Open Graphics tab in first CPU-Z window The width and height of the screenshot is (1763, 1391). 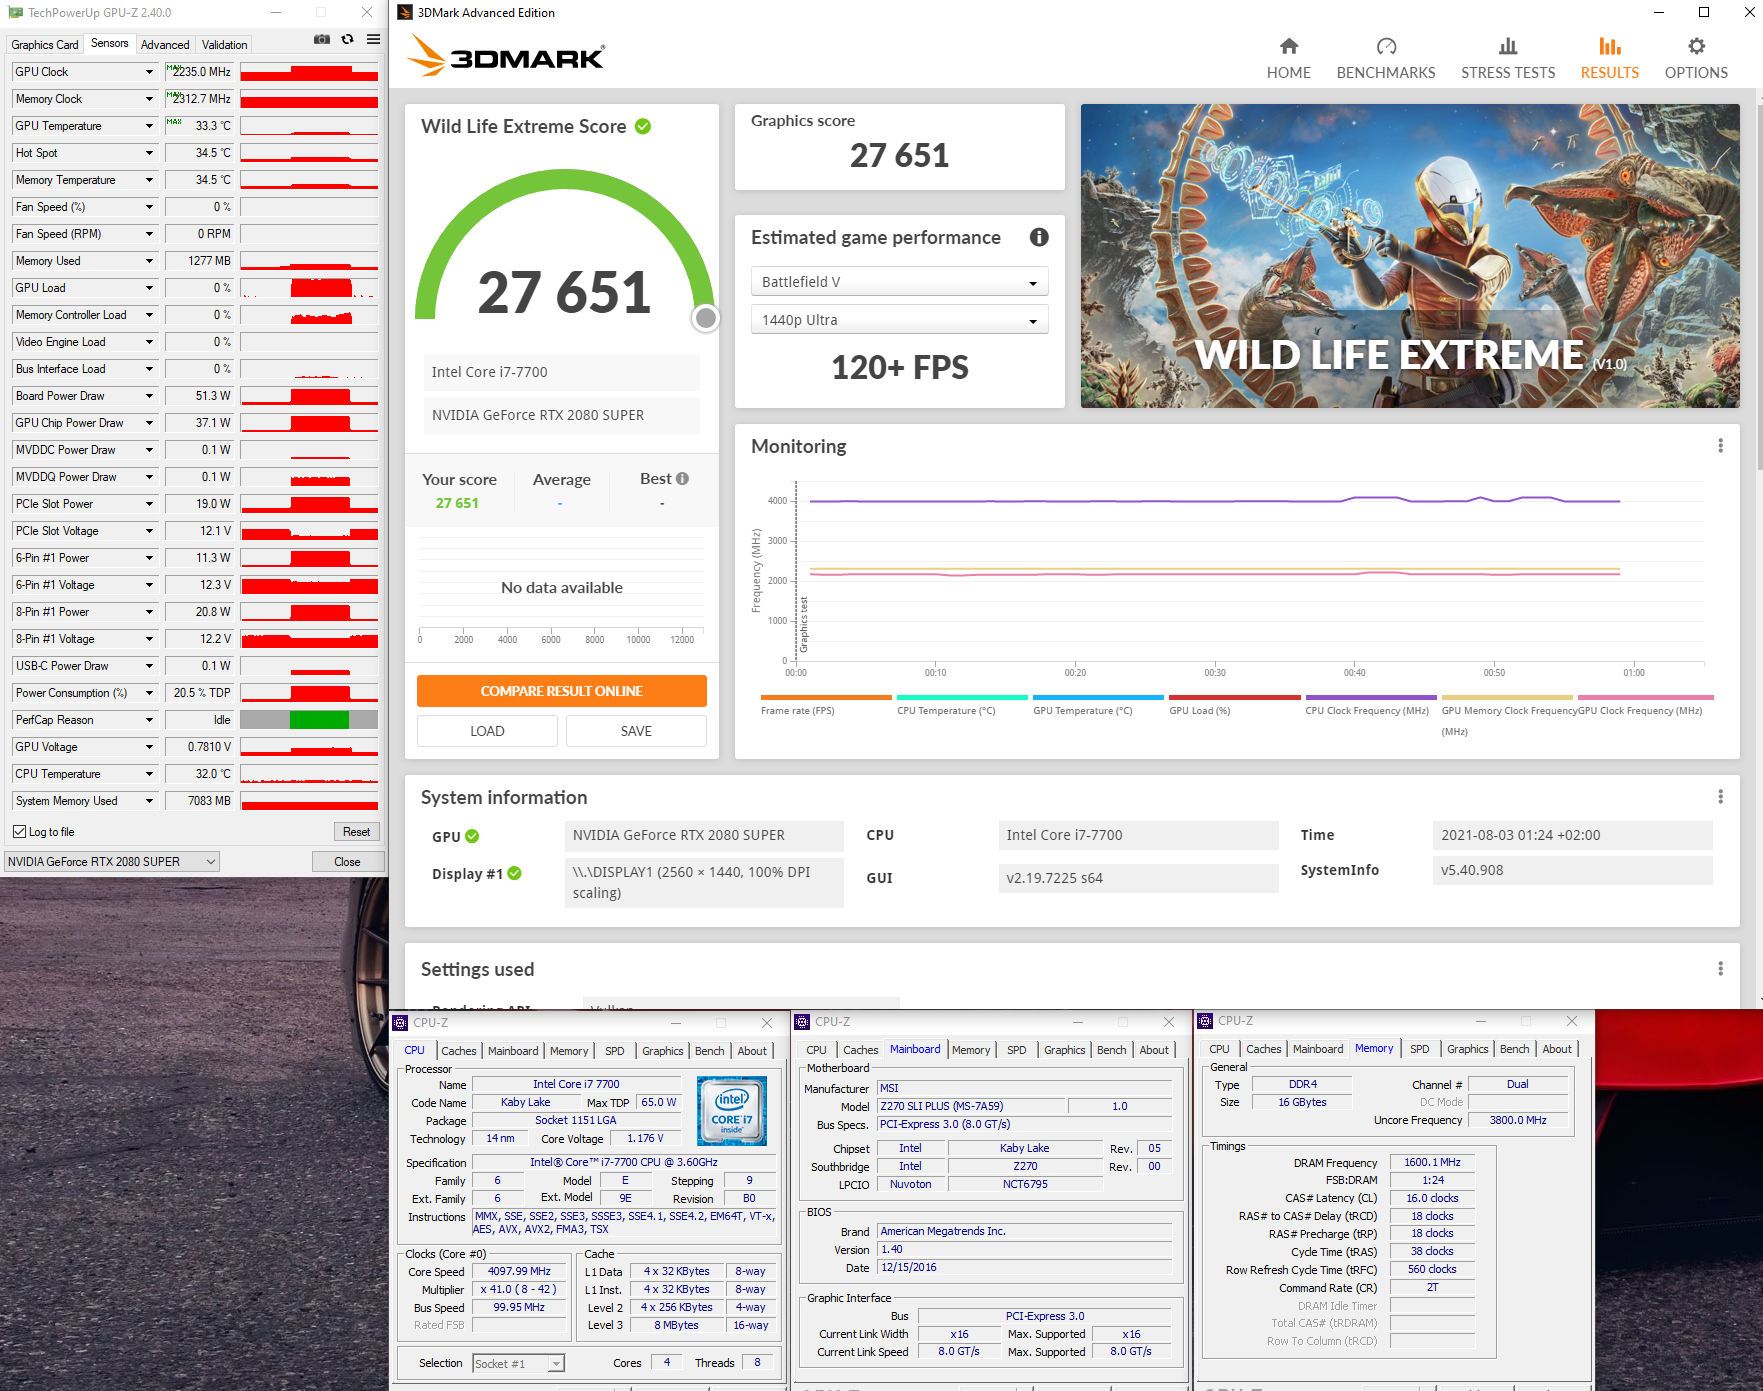pos(663,1051)
